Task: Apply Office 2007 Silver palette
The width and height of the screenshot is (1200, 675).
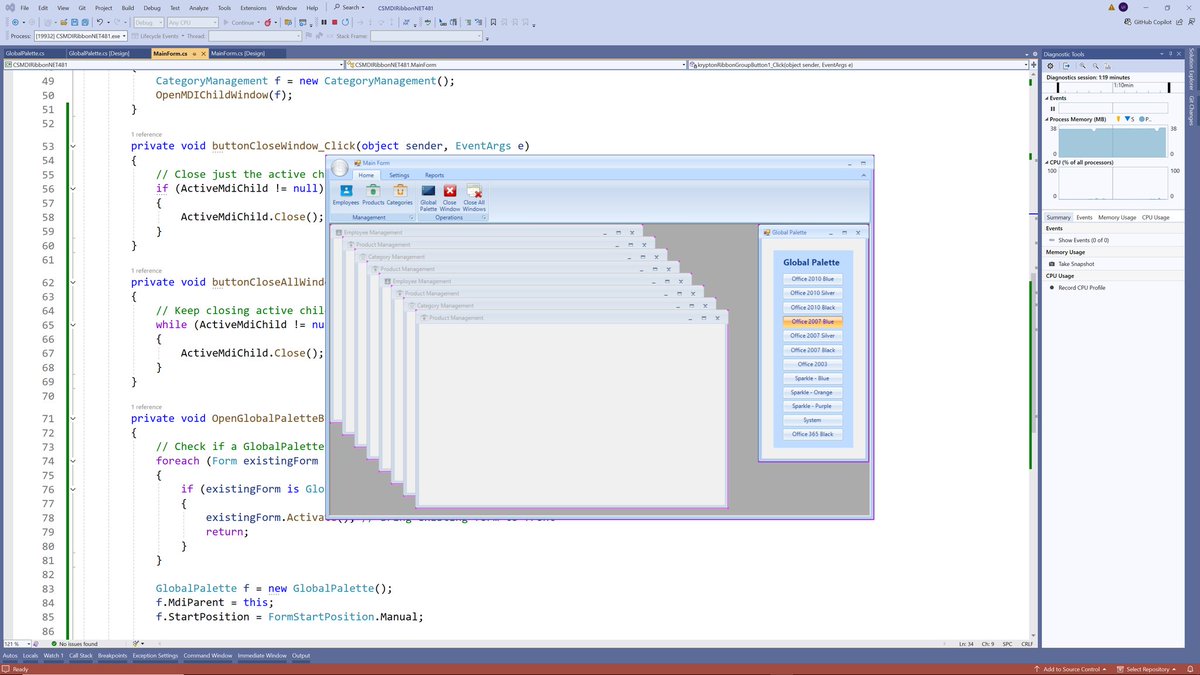Action: coord(812,336)
